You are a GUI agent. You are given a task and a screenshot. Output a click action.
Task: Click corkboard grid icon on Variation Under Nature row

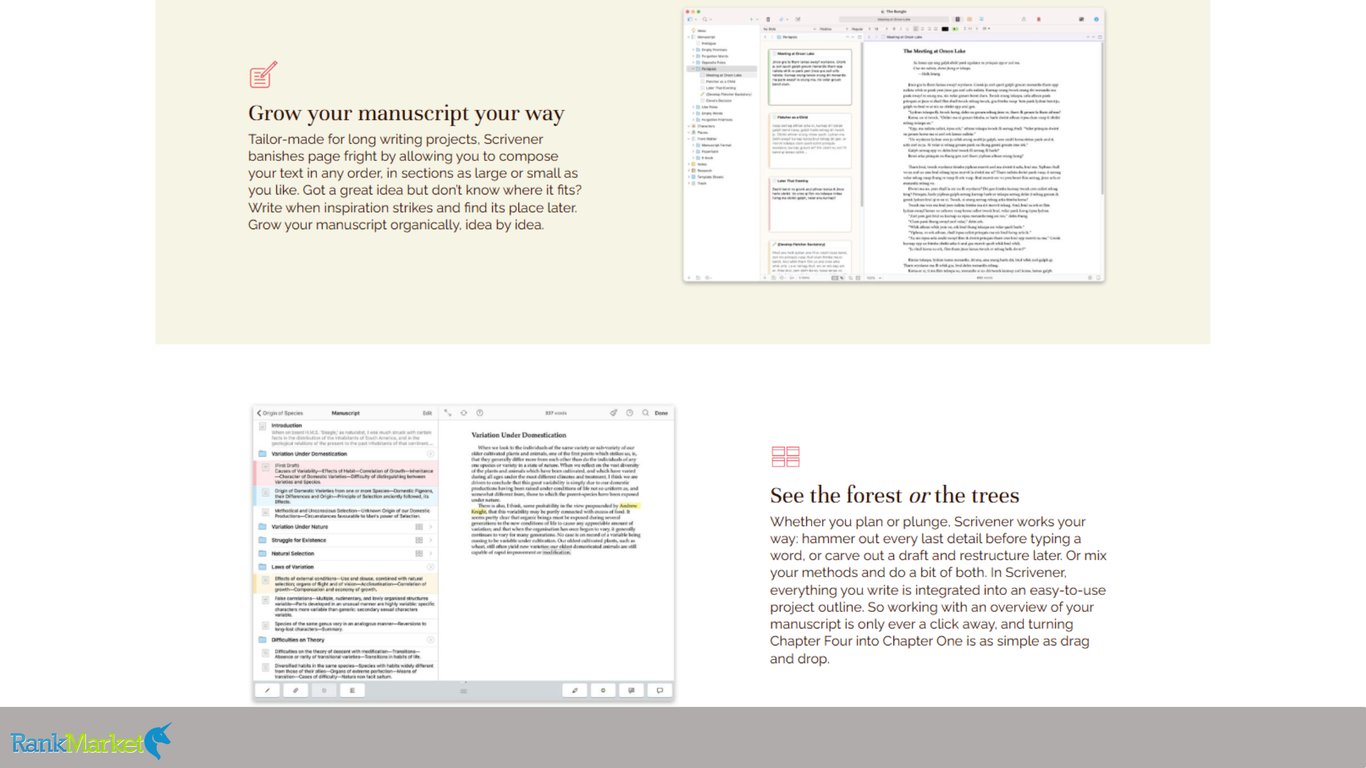(x=419, y=526)
